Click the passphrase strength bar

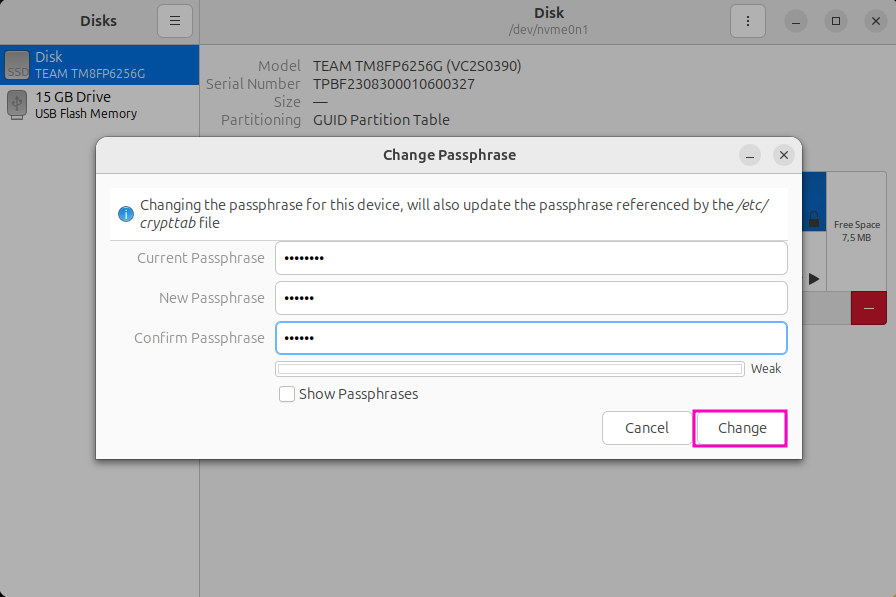coord(510,369)
